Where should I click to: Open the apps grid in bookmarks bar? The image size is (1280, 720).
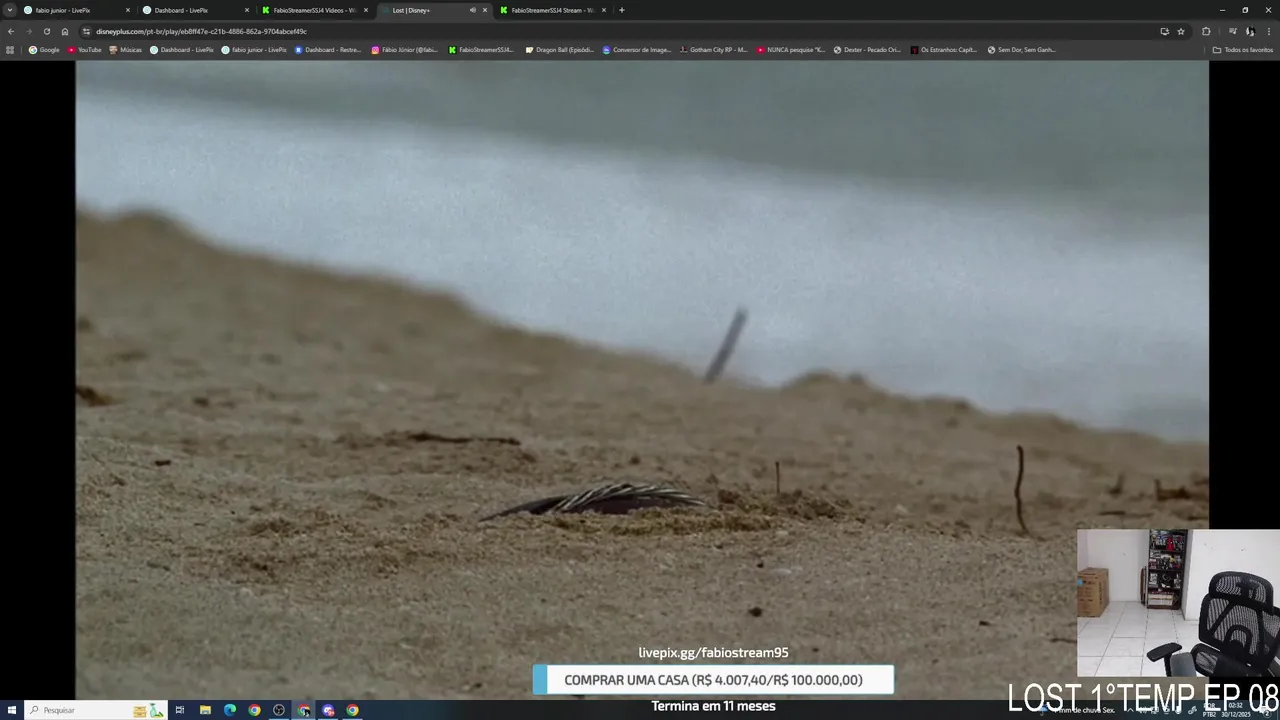click(x=10, y=50)
